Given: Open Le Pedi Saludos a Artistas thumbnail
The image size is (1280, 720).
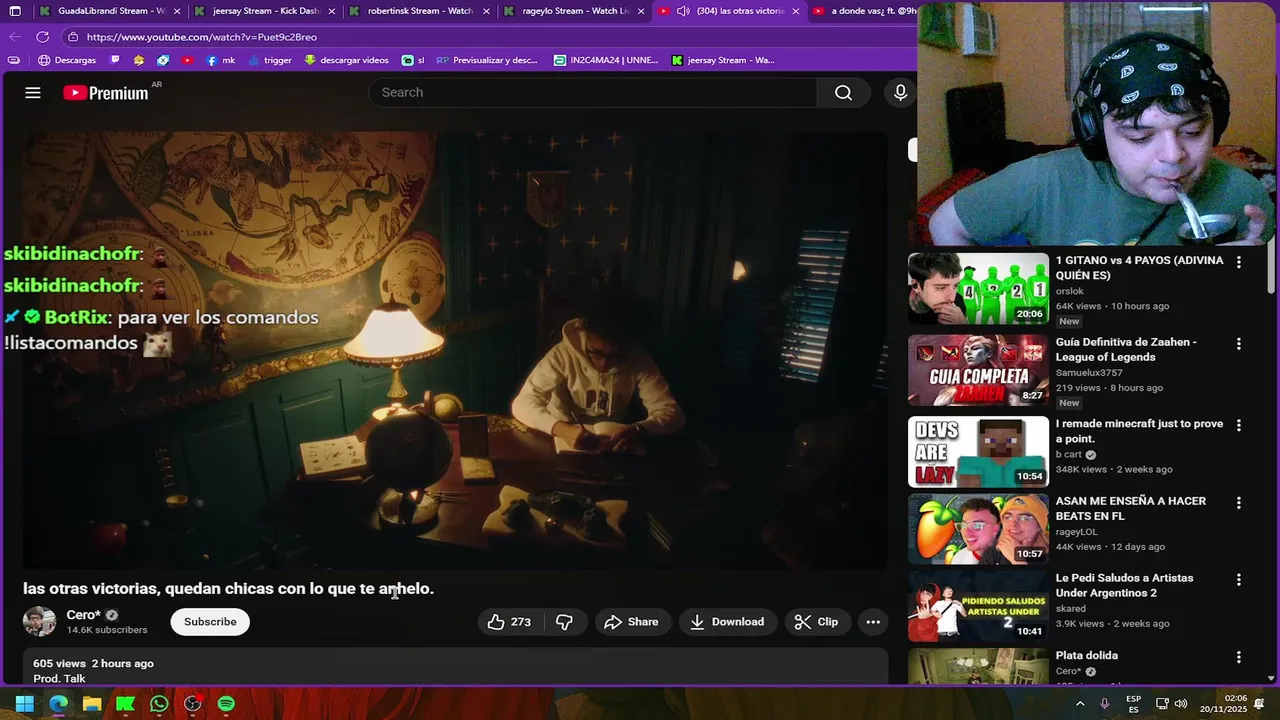Looking at the screenshot, I should pyautogui.click(x=978, y=606).
